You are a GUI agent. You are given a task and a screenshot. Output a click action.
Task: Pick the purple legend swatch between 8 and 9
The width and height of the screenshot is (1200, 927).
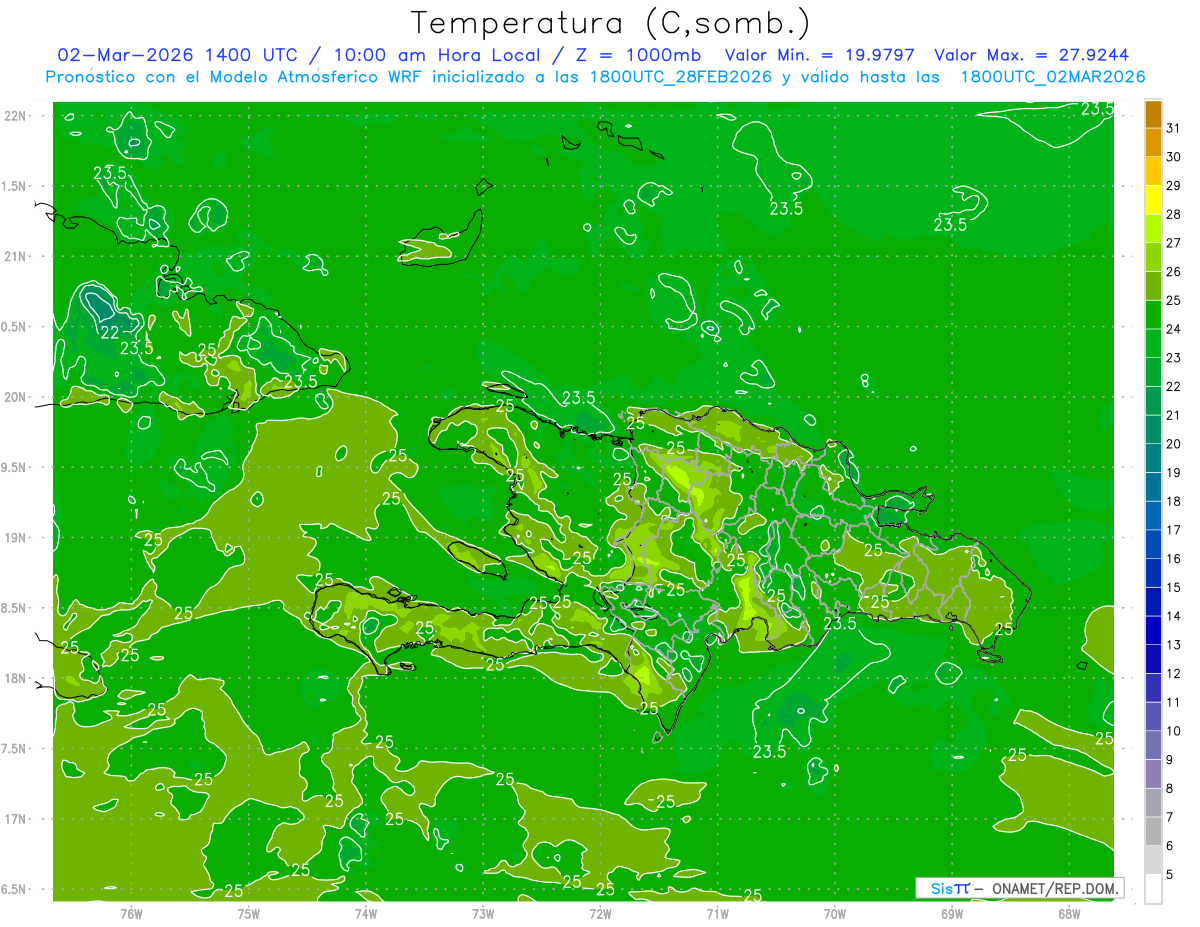tap(1153, 774)
